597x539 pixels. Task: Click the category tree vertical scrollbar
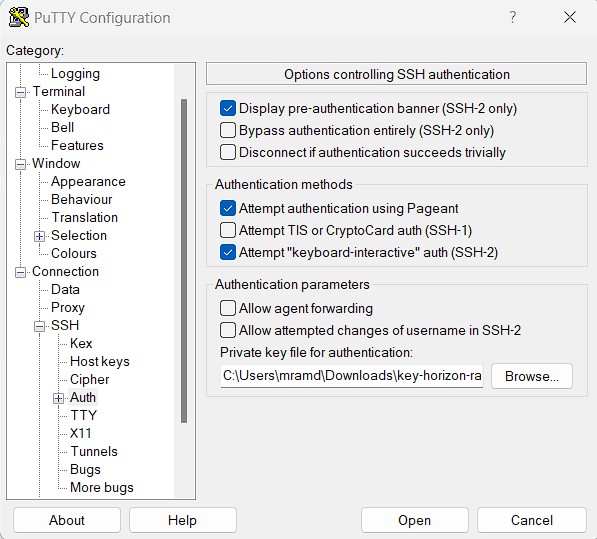tap(184, 261)
